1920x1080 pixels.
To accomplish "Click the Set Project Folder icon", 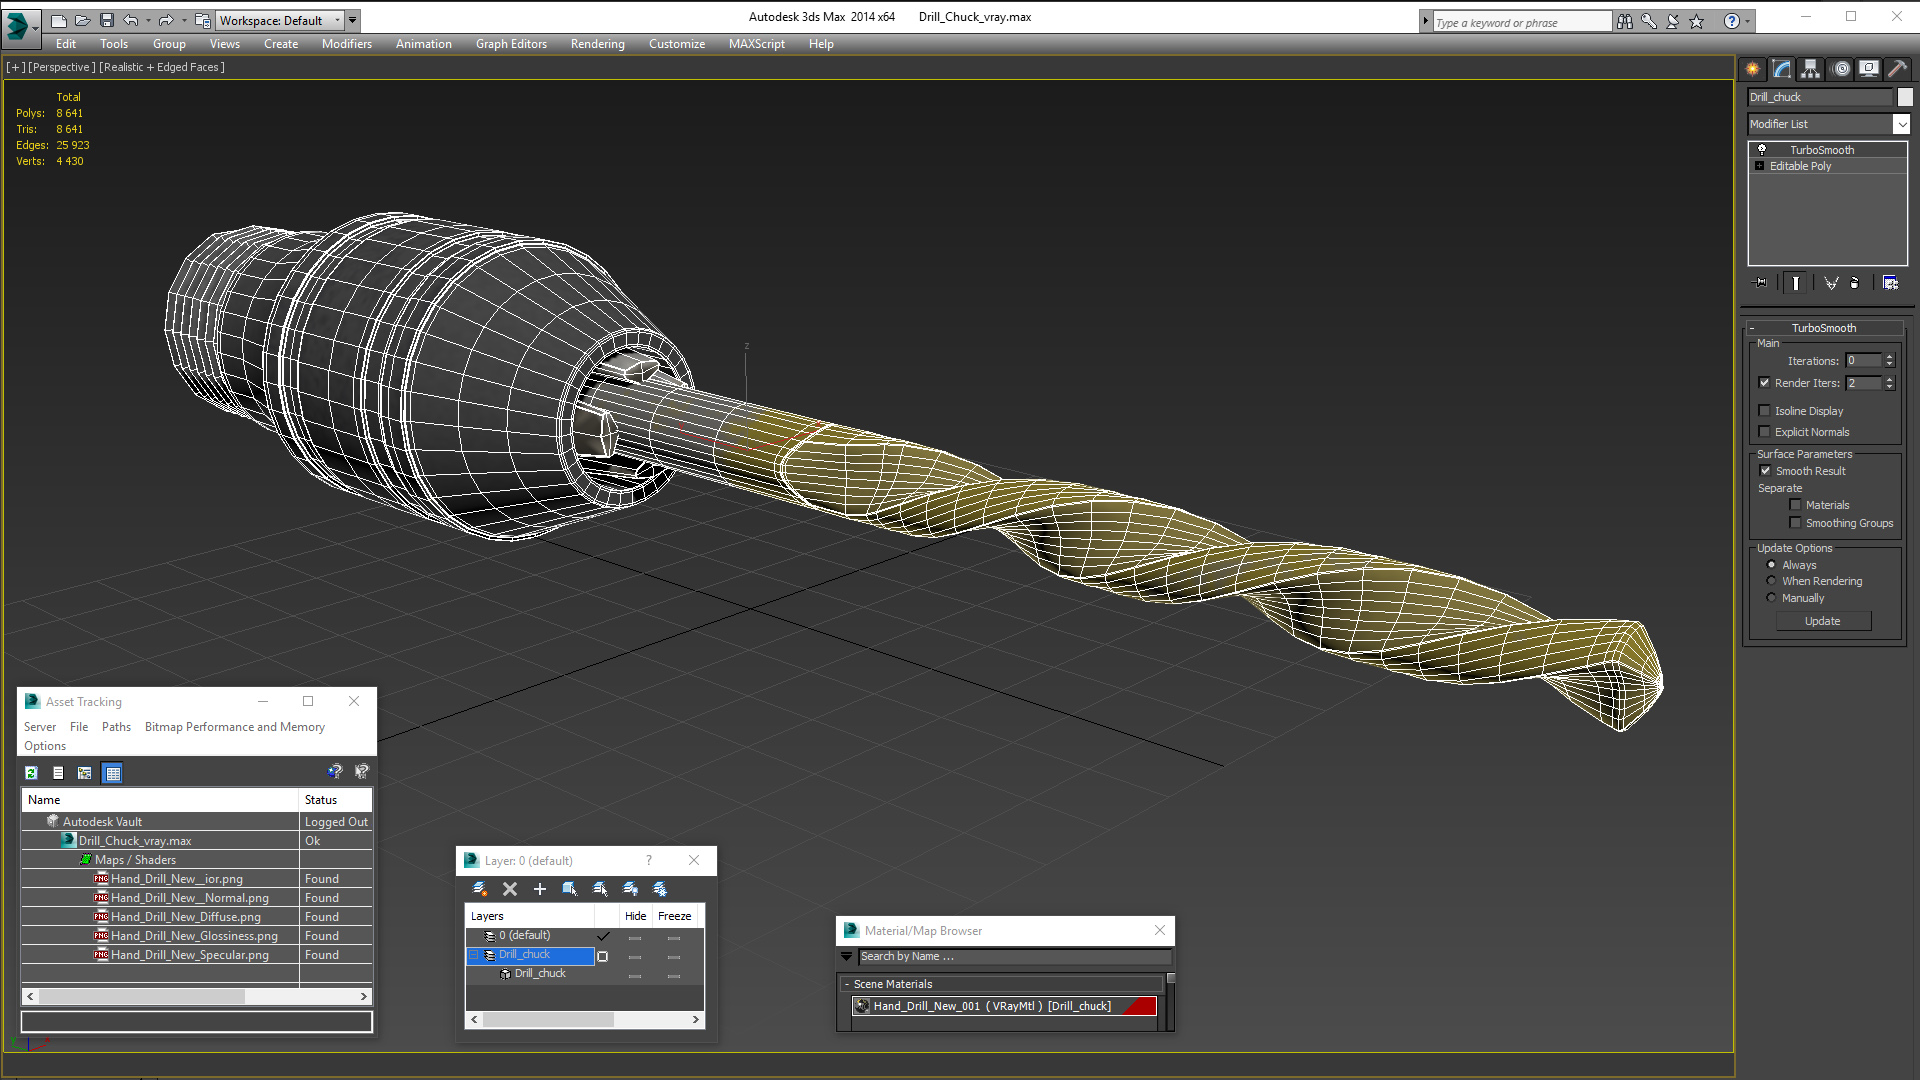I will [203, 20].
